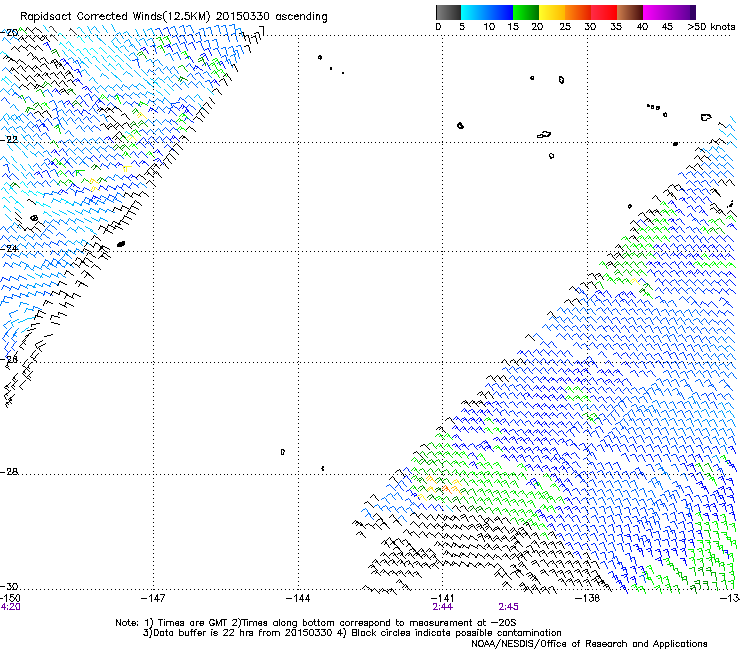The width and height of the screenshot is (740, 650).
Task: Click the note line 'Times are GMT'
Action: (193, 623)
